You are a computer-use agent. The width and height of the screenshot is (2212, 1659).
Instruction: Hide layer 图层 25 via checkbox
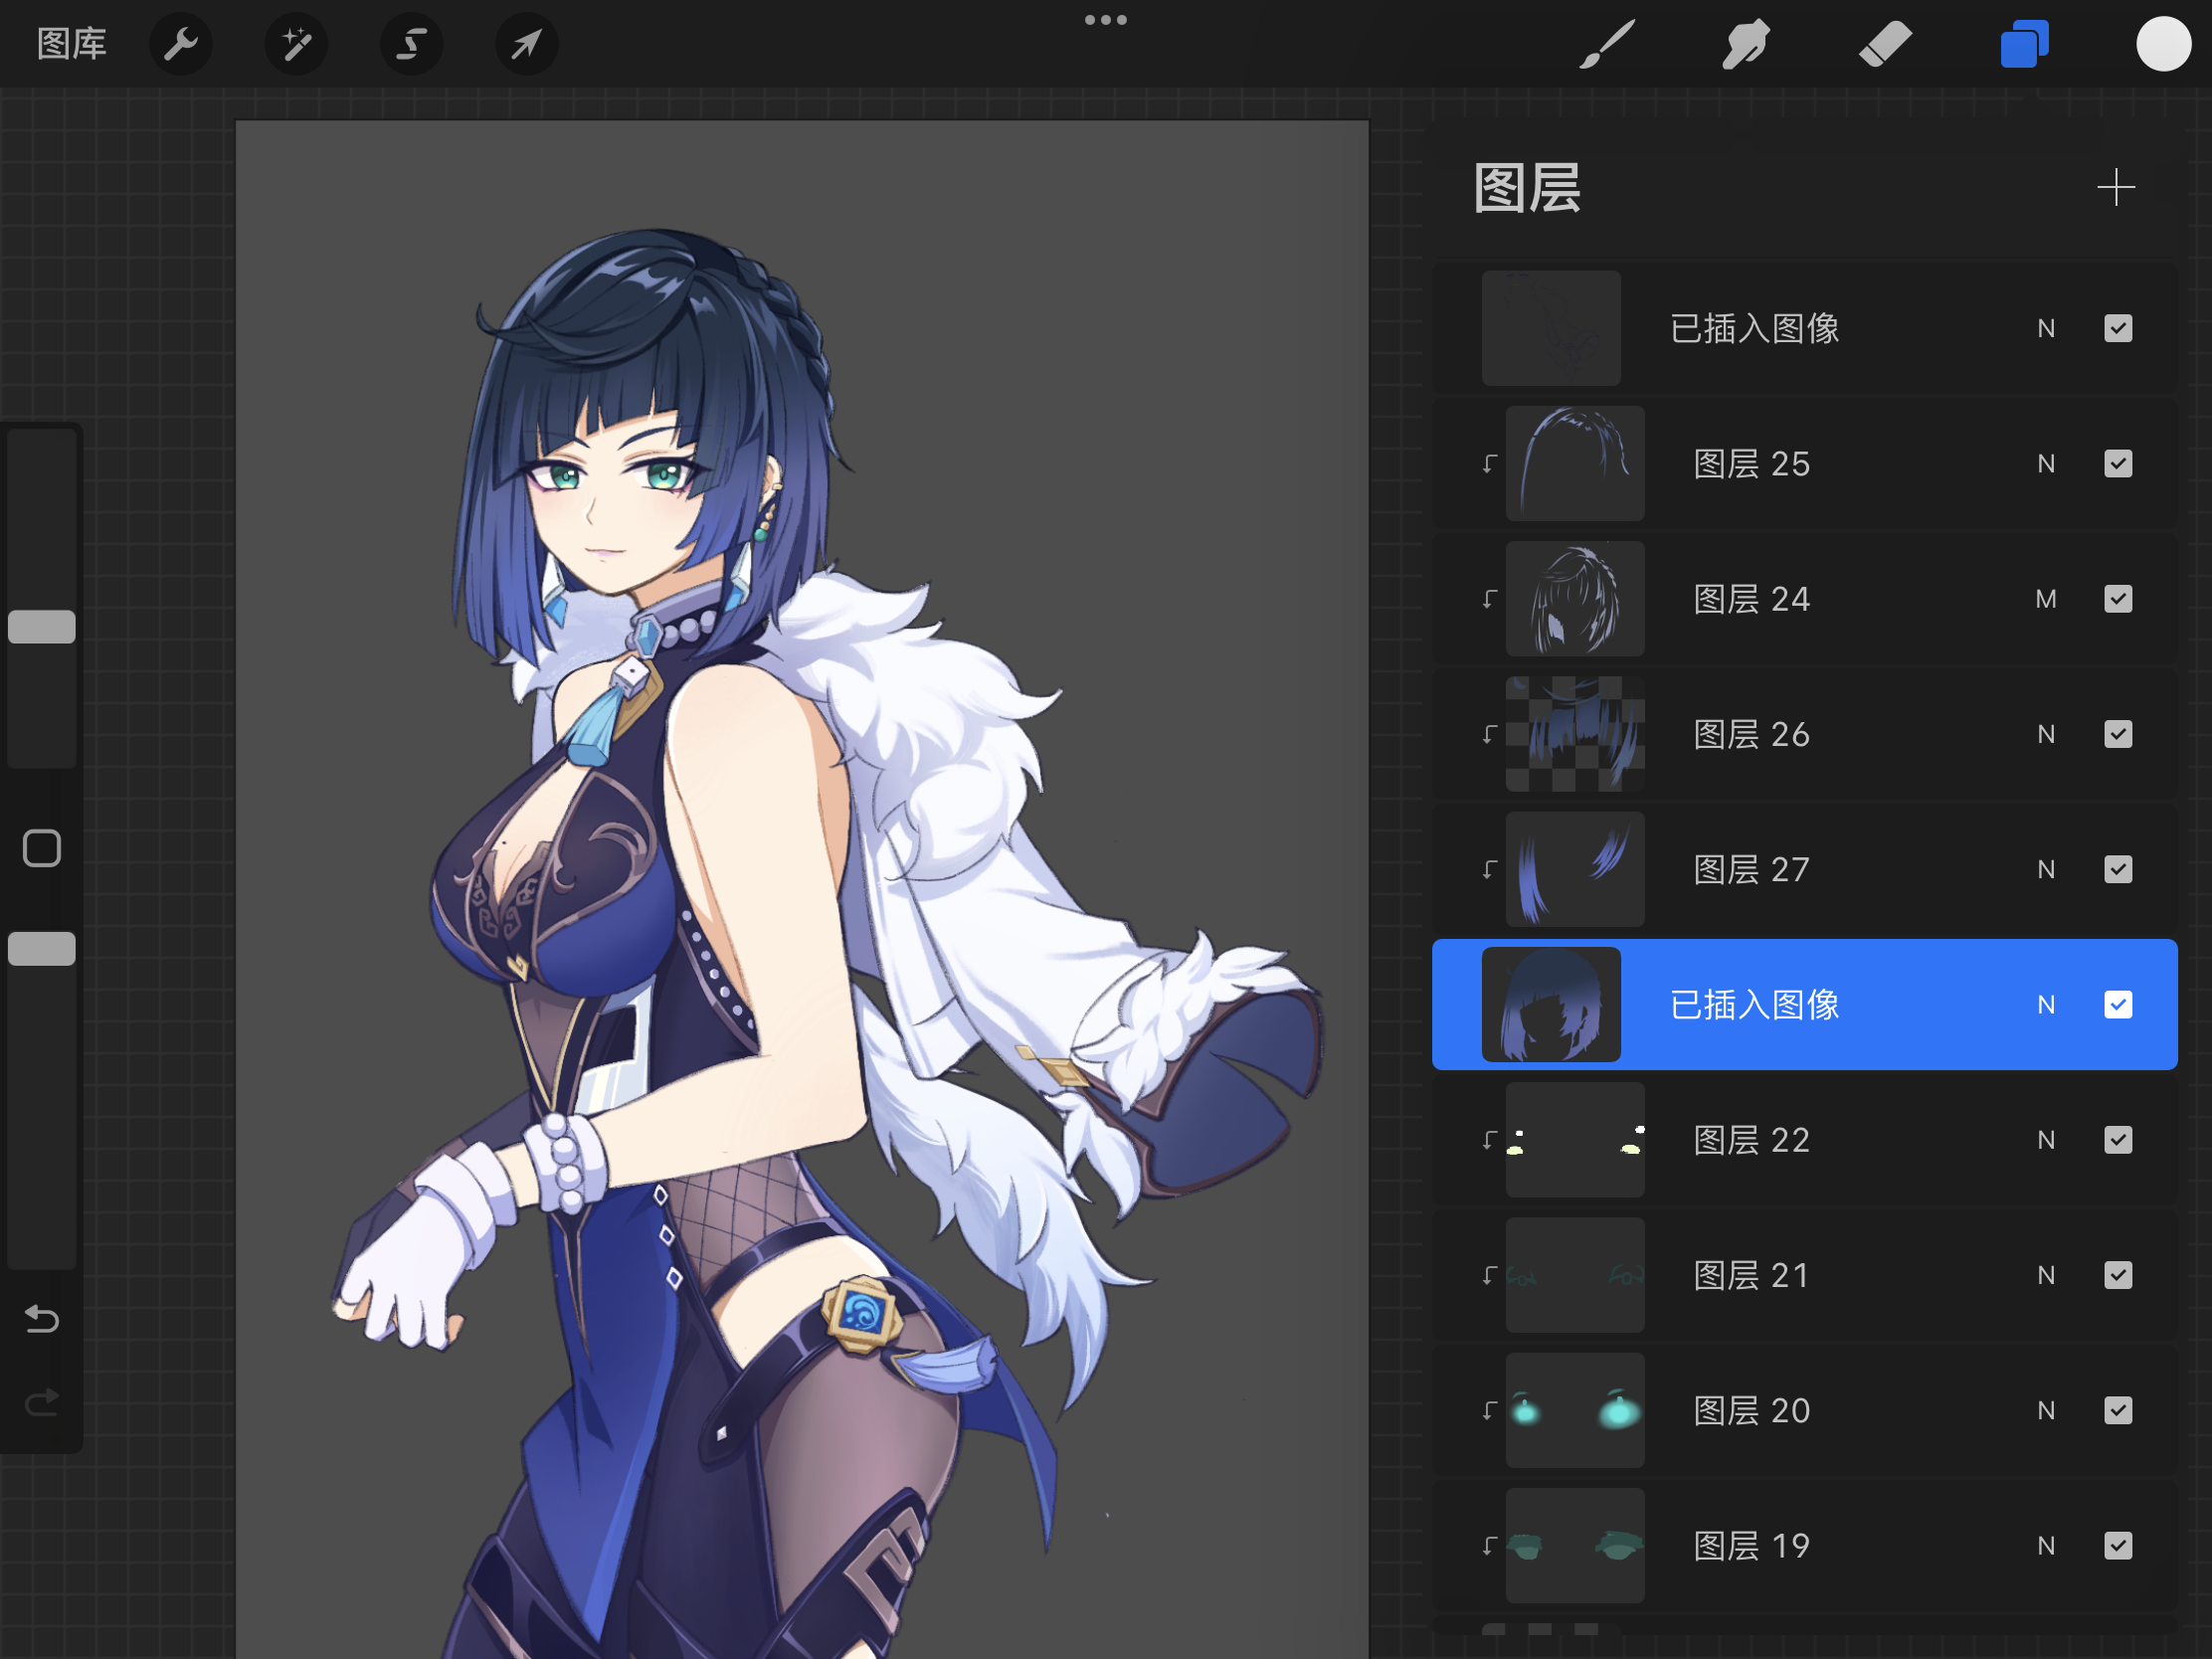[2118, 464]
